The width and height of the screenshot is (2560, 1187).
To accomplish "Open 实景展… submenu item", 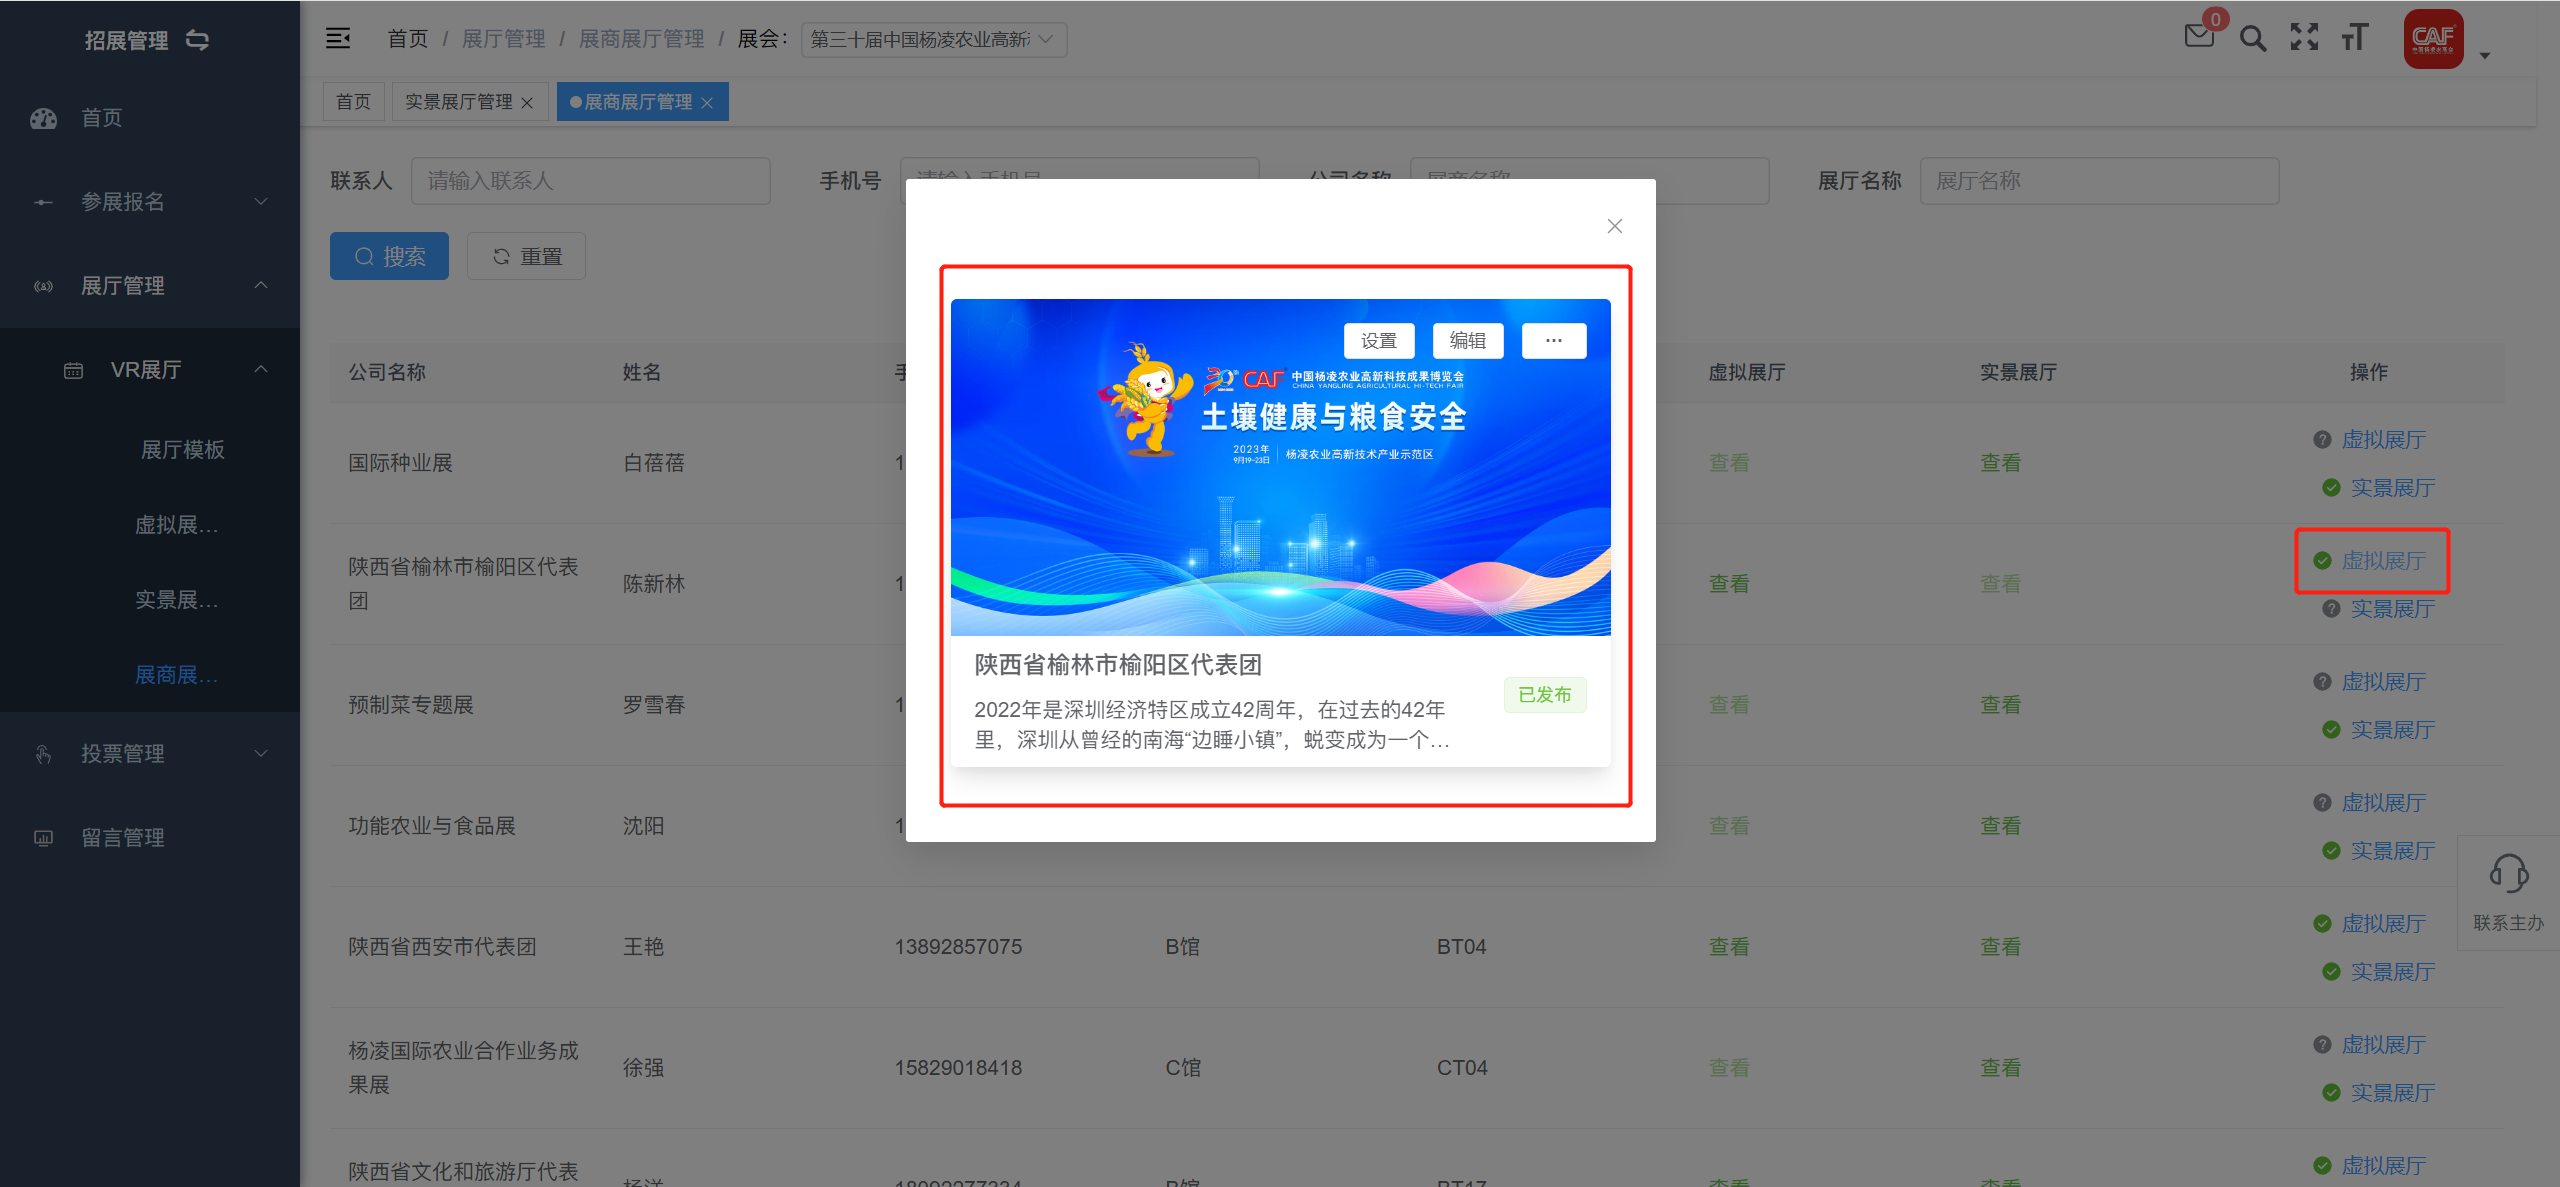I will (176, 600).
